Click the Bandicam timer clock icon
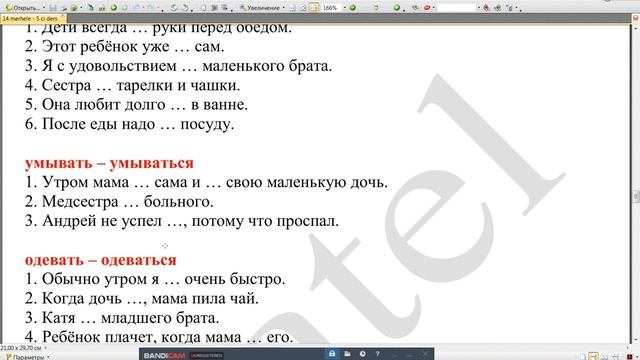The width and height of the screenshot is (640, 360). [x=362, y=353]
